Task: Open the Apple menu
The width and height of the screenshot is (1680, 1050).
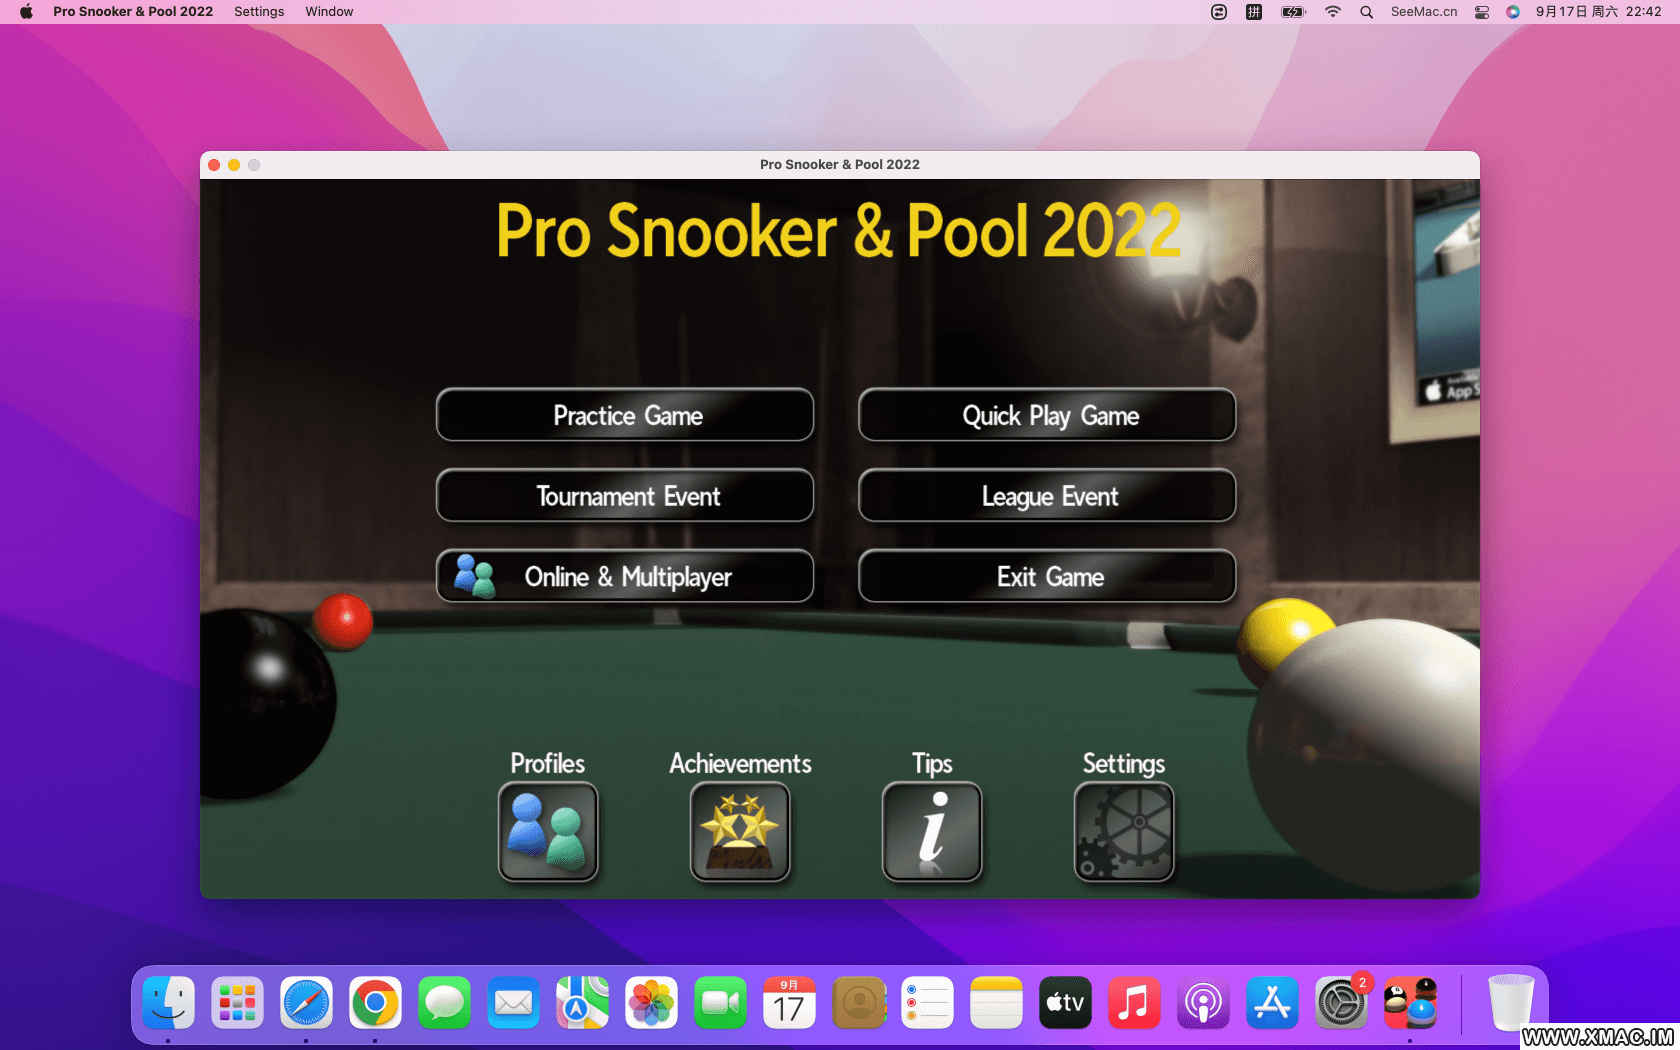Action: click(26, 12)
